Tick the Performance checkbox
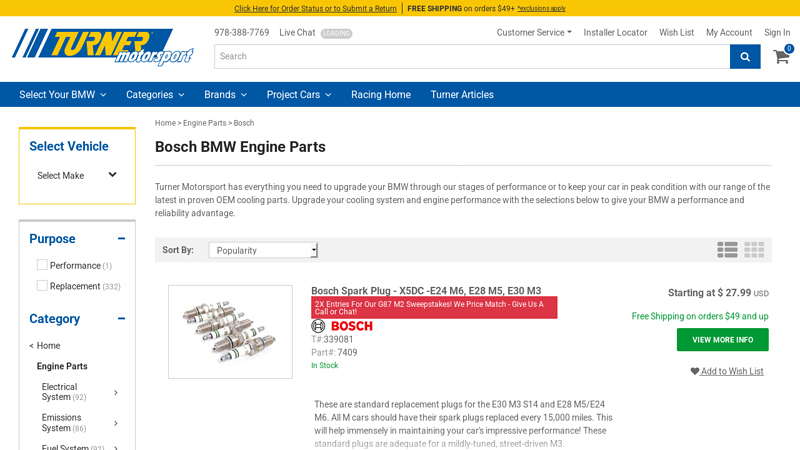The image size is (800, 450). 42,265
